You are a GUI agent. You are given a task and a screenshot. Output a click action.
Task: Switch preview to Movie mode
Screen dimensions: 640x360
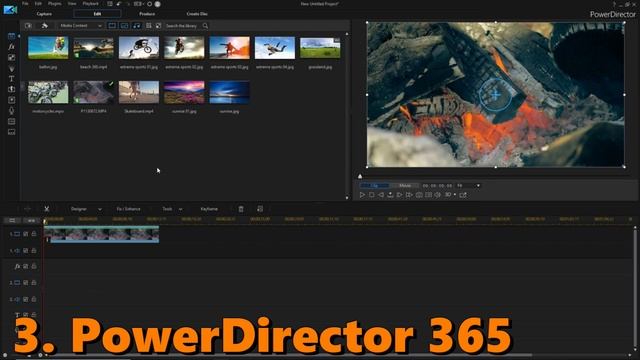(x=405, y=186)
